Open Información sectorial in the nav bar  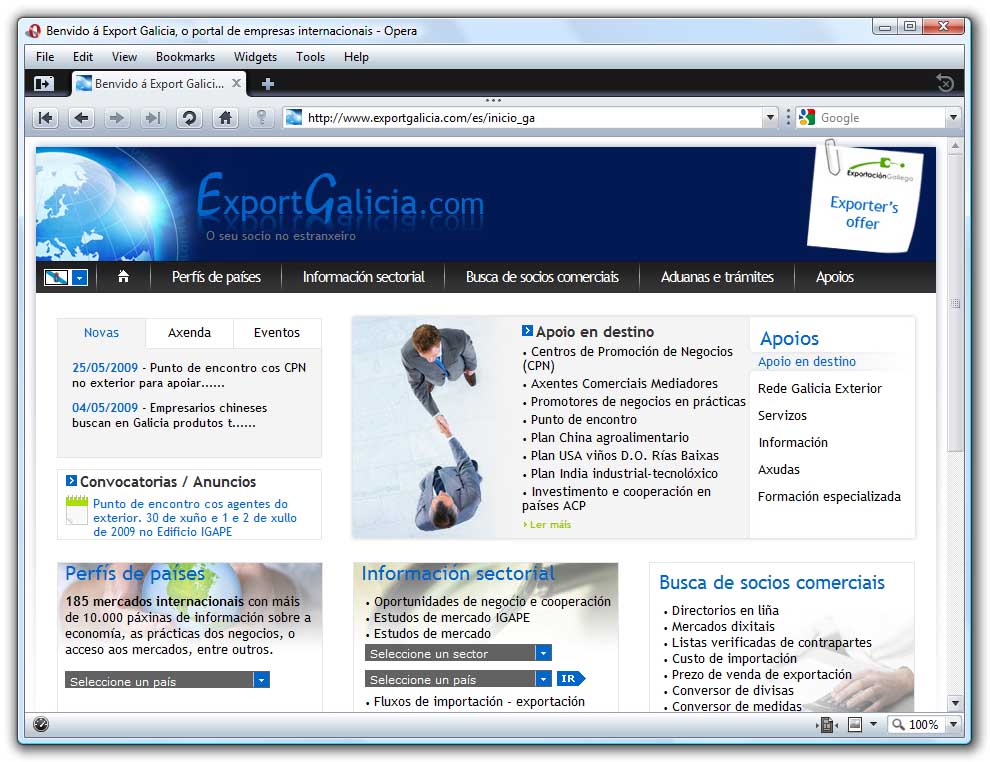tap(363, 277)
